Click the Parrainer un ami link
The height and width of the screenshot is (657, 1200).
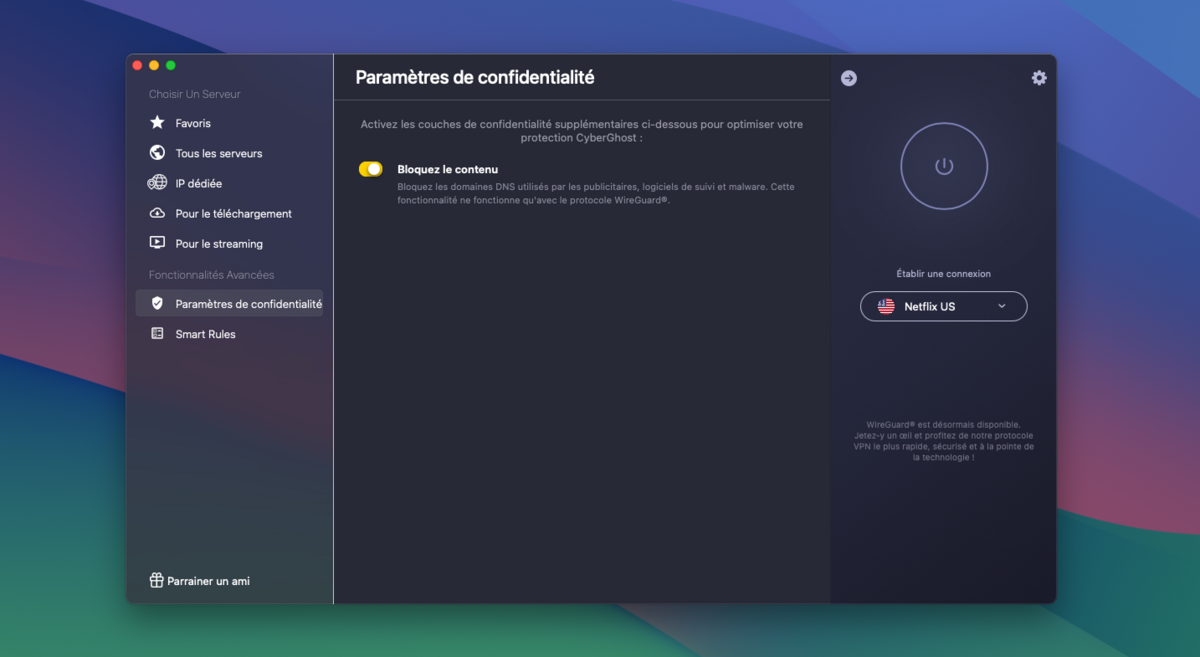click(x=208, y=581)
